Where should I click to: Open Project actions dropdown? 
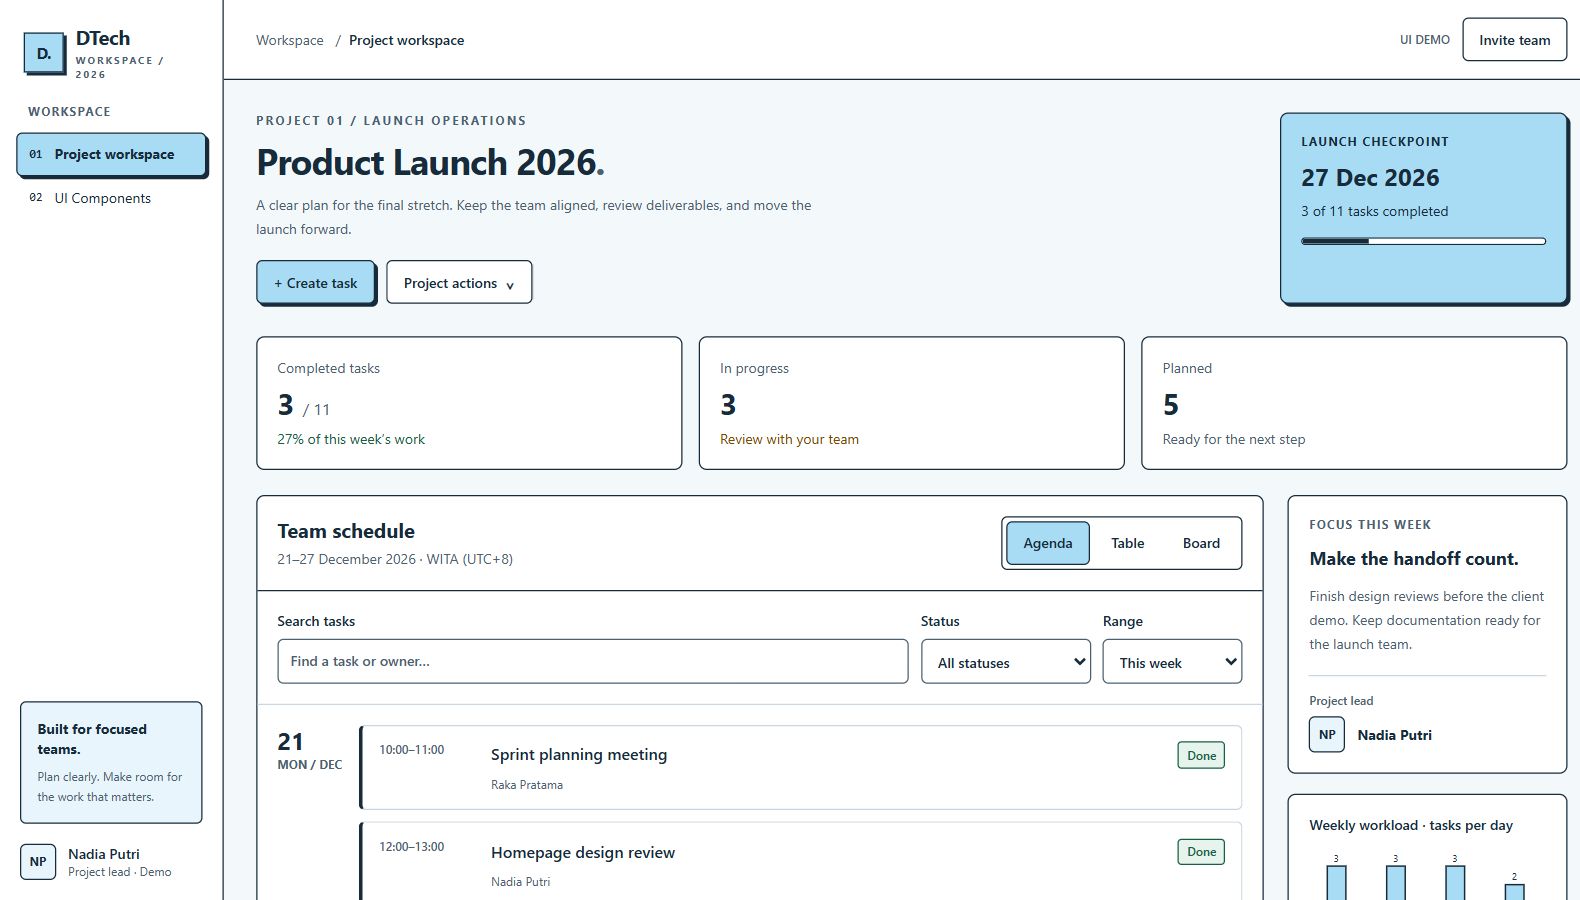click(x=459, y=283)
